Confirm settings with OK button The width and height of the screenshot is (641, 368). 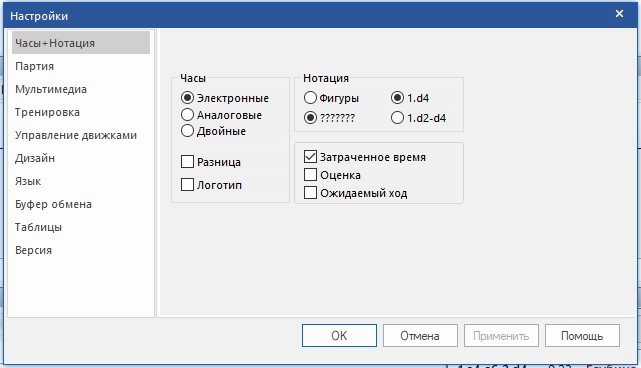point(339,336)
